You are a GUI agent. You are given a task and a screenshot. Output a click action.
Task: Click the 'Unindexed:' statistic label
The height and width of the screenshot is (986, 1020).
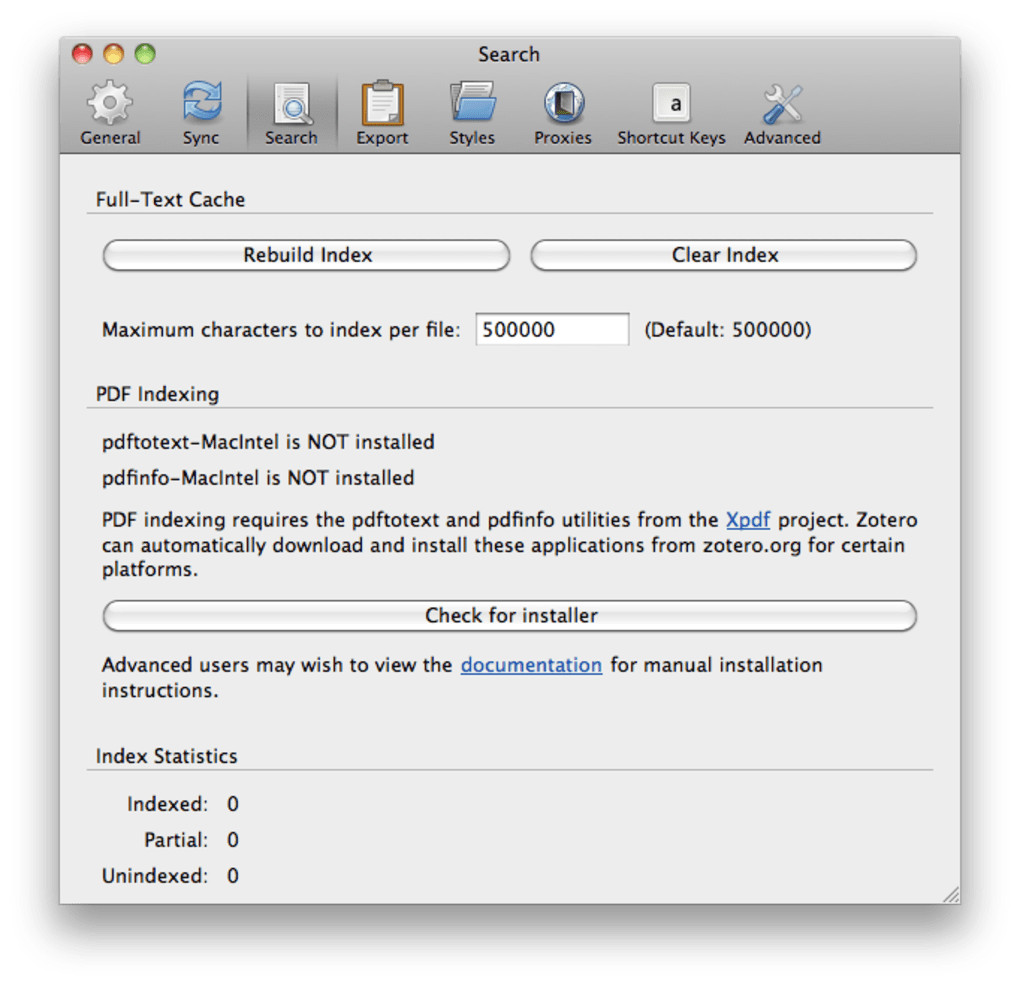(155, 876)
